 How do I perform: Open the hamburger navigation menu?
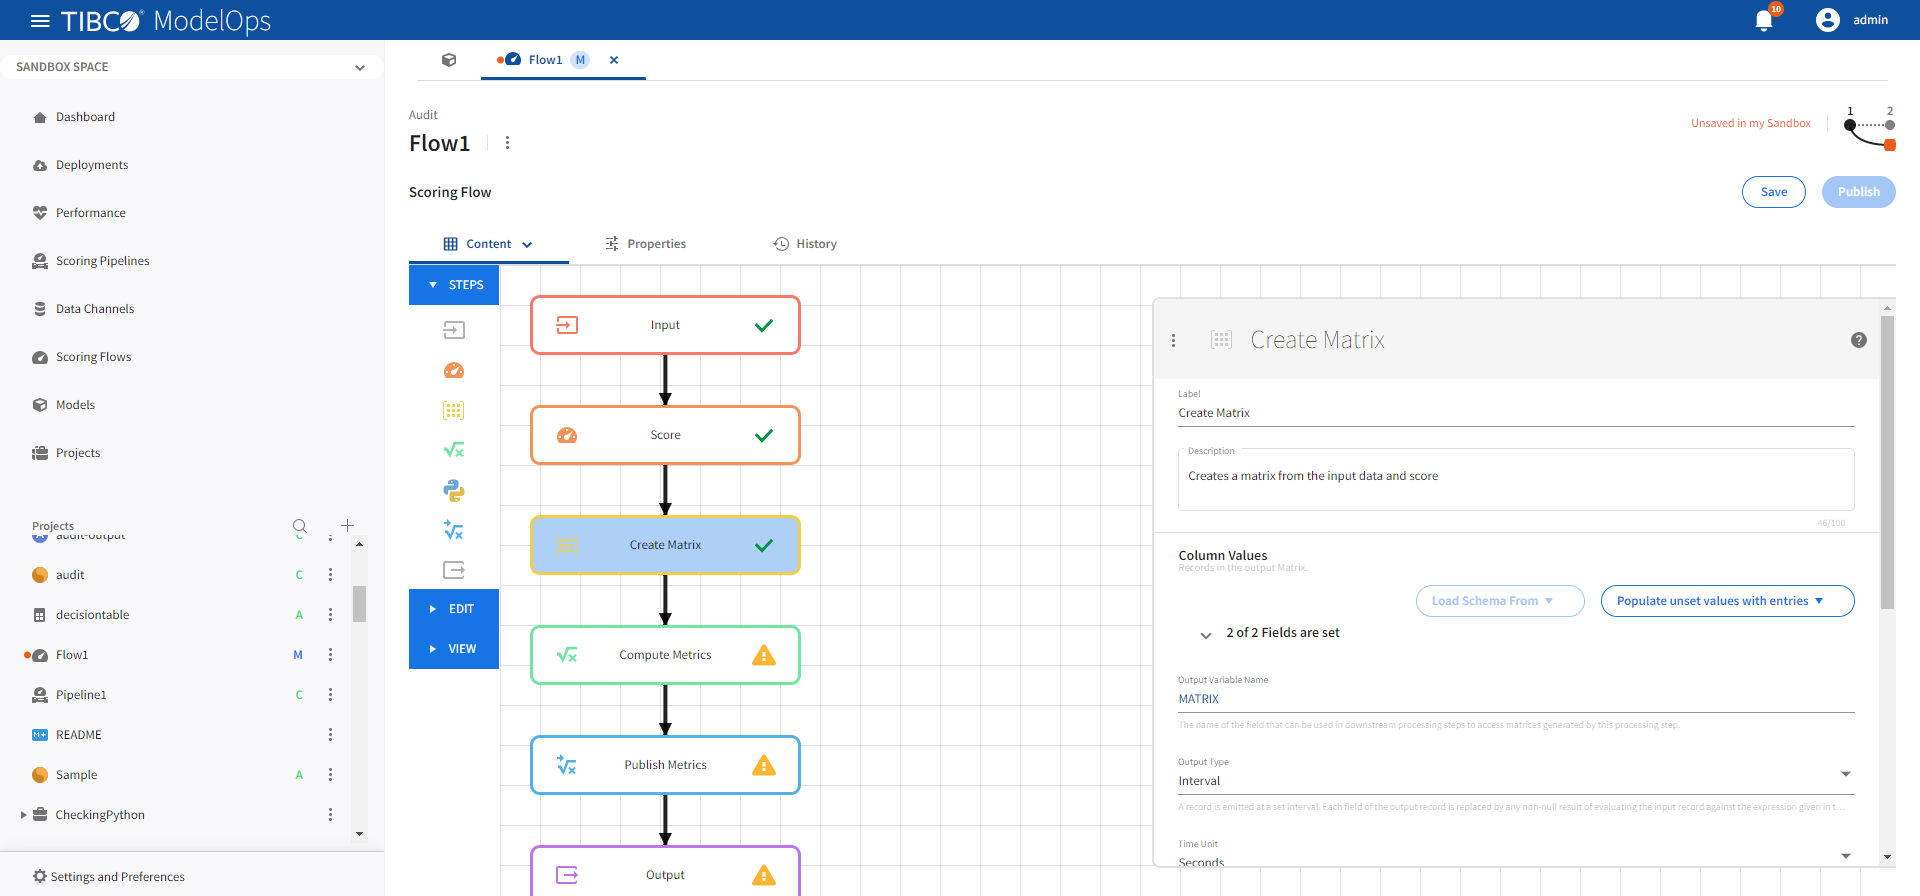pos(40,21)
